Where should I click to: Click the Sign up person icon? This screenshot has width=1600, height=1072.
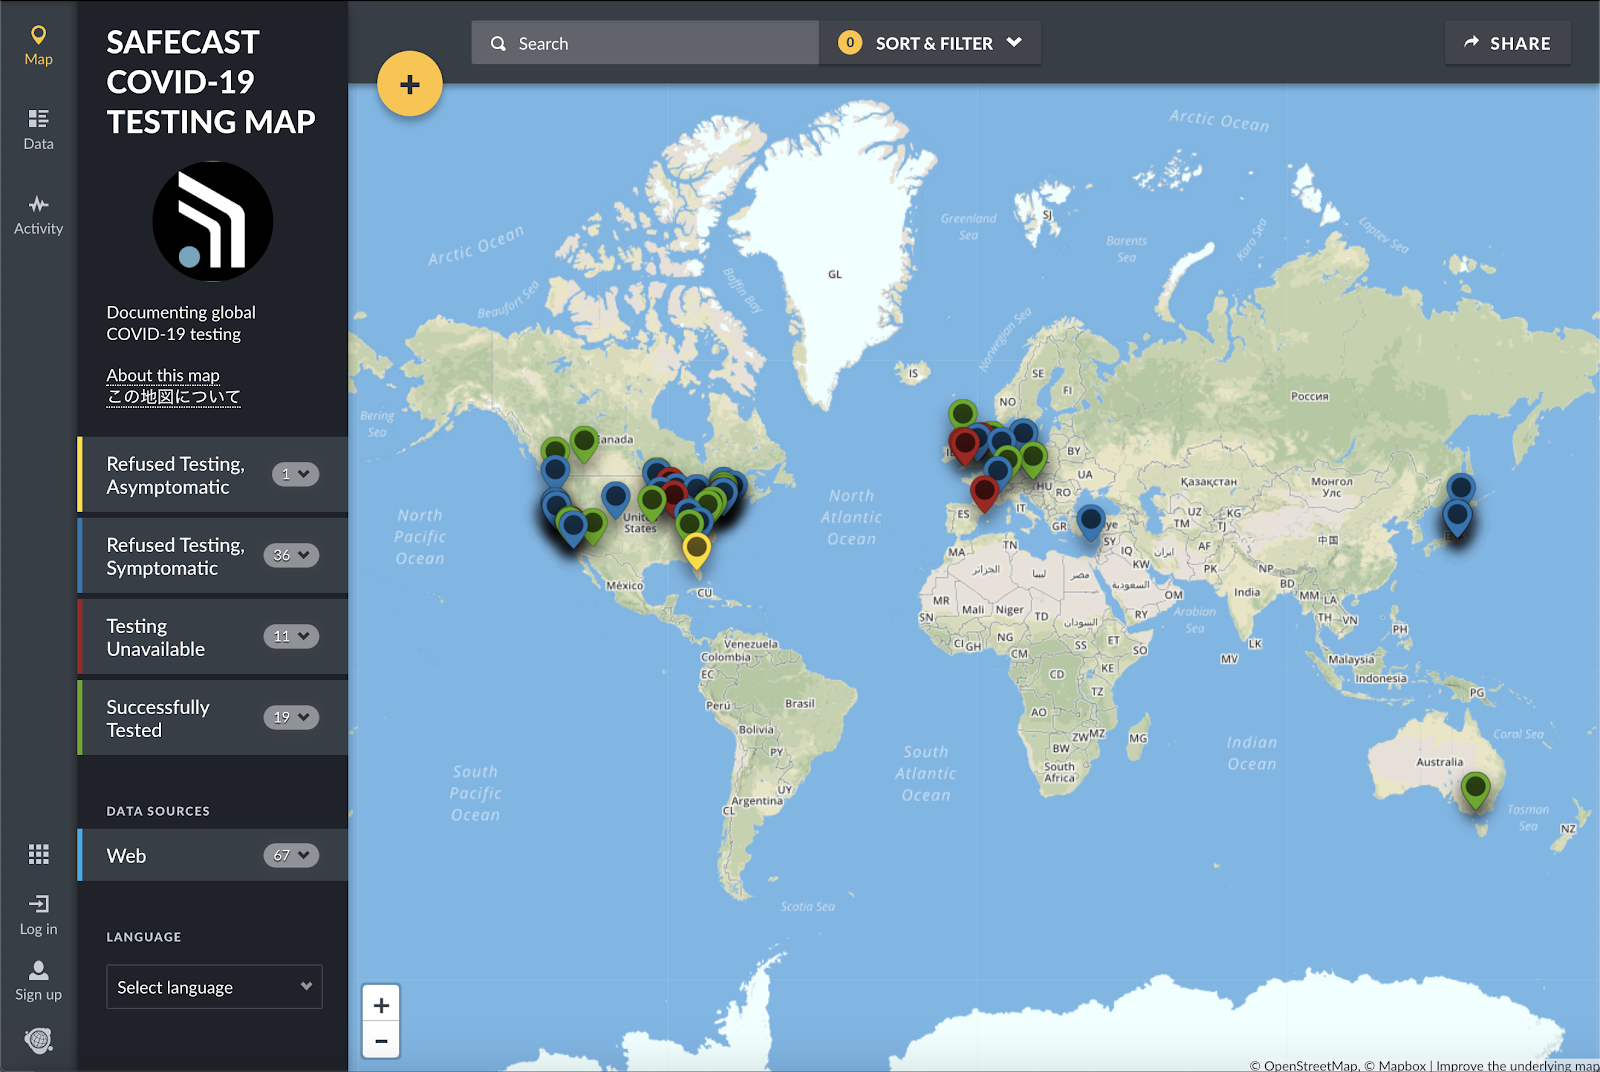click(x=38, y=970)
